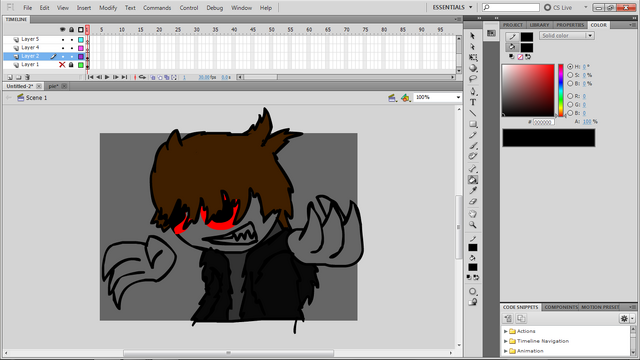Select the Zoom magnifier tool
The image size is (640, 360).
(x=473, y=225)
